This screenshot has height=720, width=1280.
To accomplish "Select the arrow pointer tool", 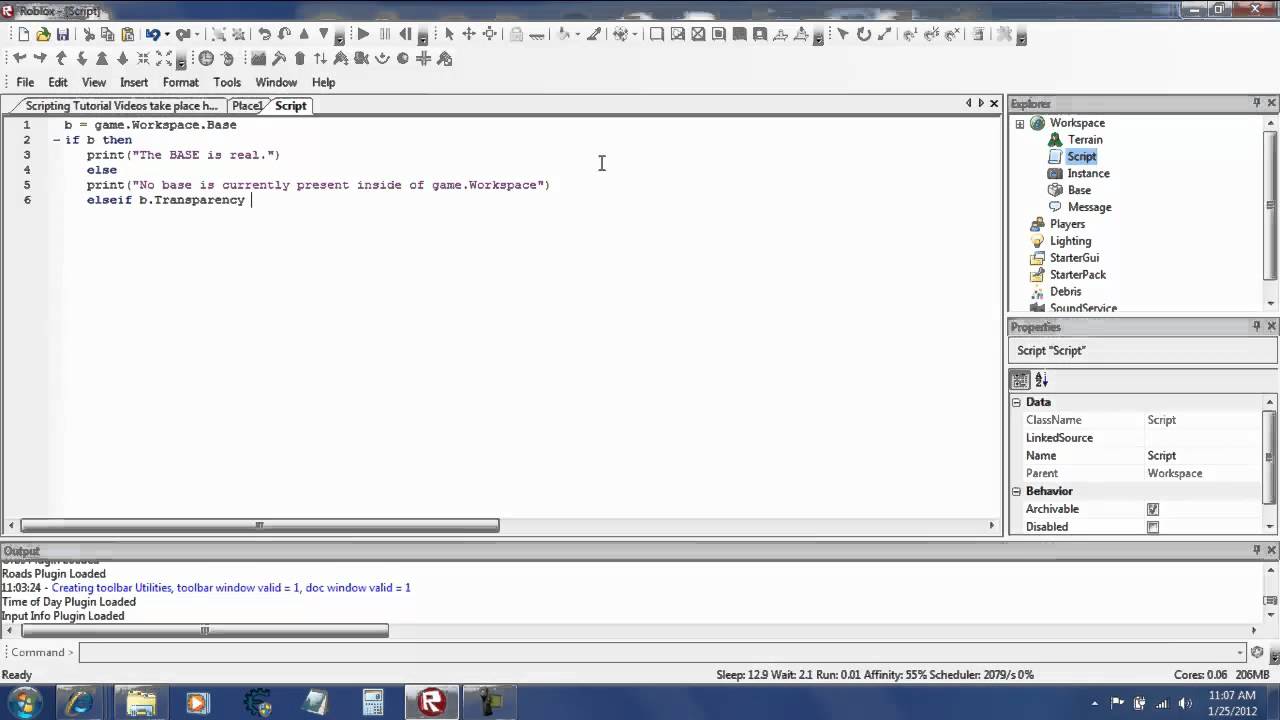I will point(449,34).
